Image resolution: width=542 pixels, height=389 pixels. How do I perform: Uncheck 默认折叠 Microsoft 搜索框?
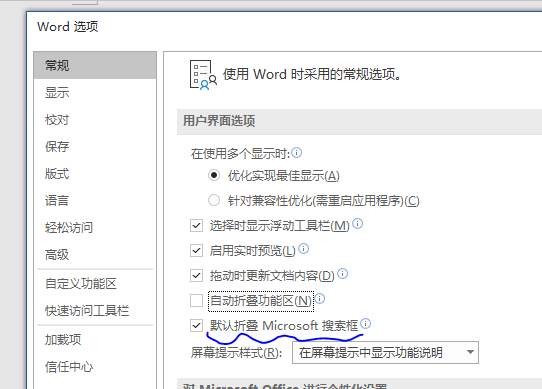(x=196, y=325)
